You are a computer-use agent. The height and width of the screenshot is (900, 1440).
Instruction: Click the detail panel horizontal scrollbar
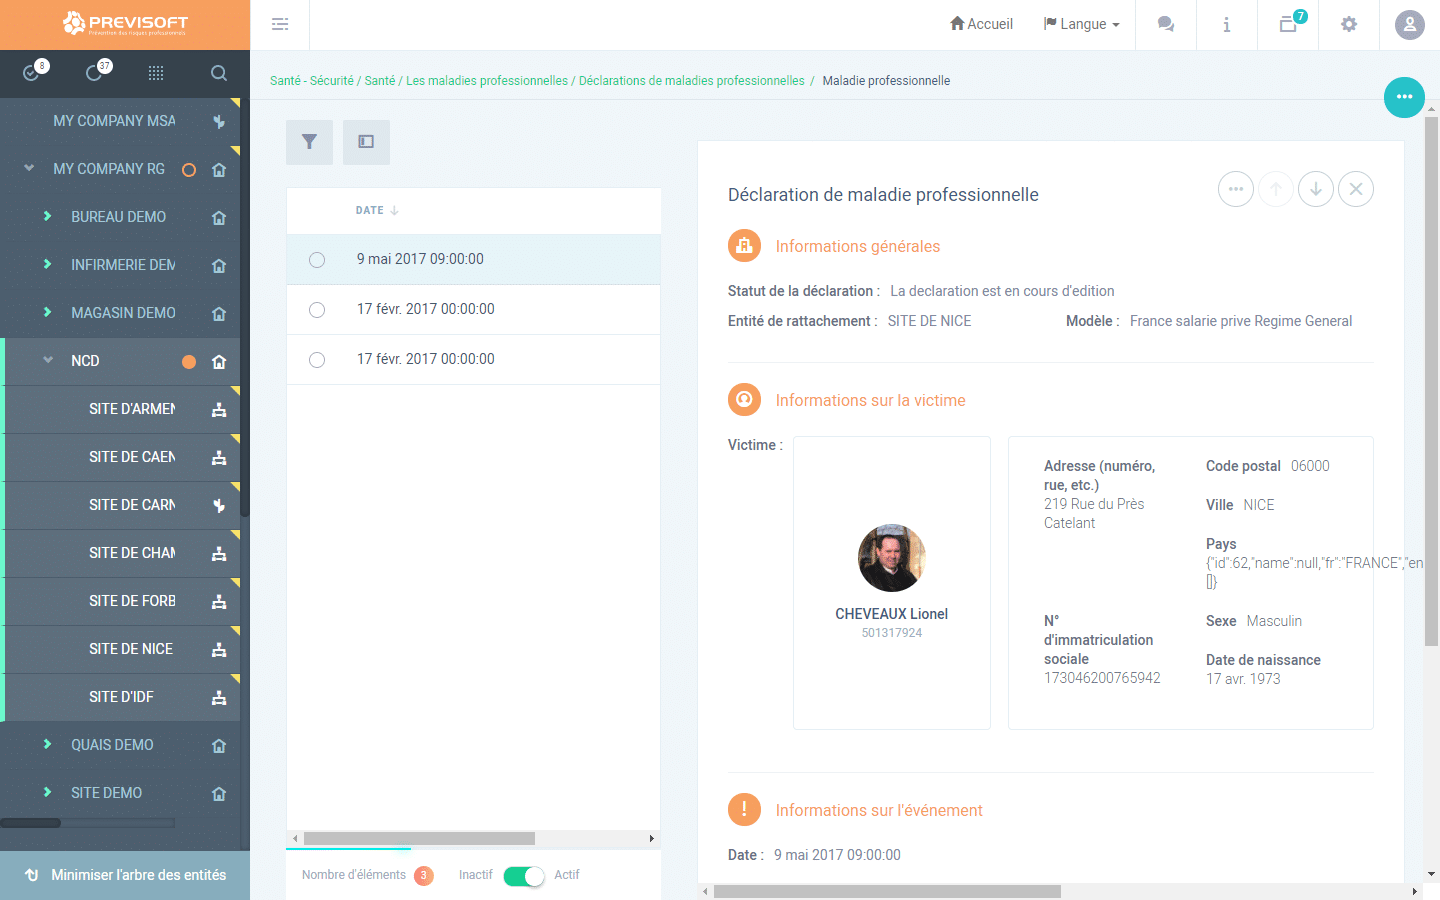click(887, 891)
